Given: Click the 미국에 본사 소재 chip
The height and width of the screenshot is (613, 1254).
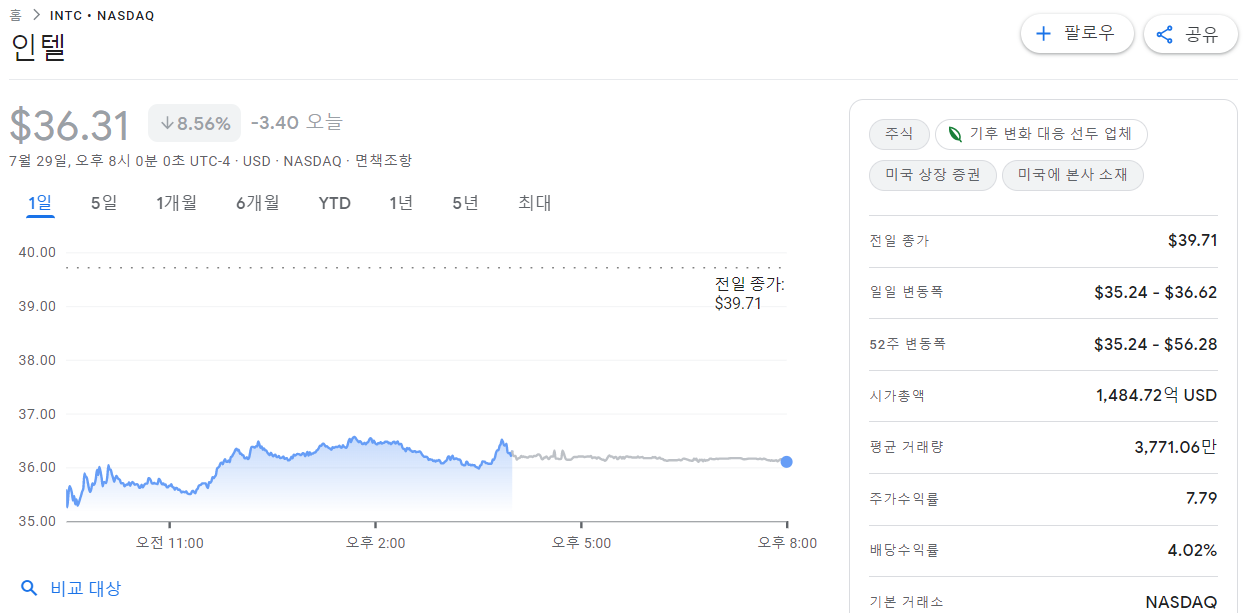Looking at the screenshot, I should (x=1072, y=174).
